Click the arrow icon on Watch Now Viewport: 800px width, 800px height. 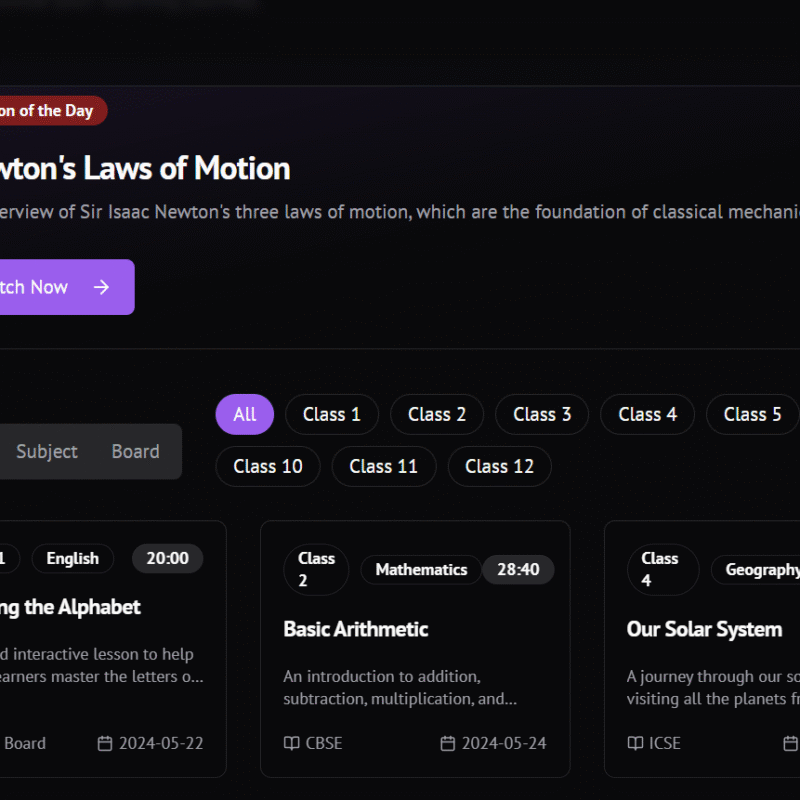(x=101, y=287)
